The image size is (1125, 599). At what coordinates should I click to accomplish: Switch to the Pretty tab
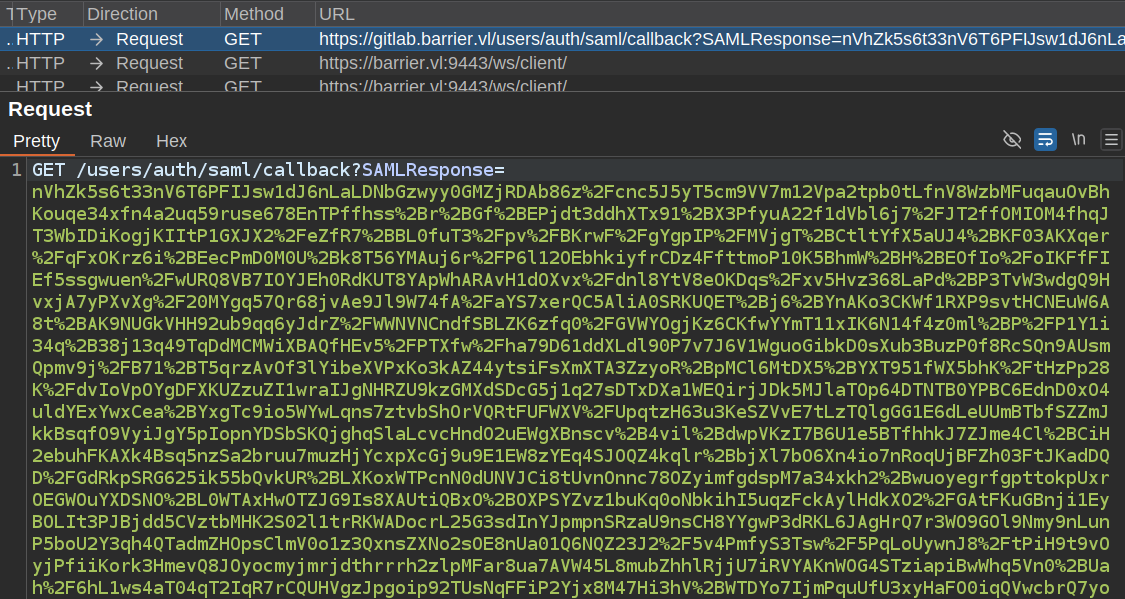click(x=37, y=141)
